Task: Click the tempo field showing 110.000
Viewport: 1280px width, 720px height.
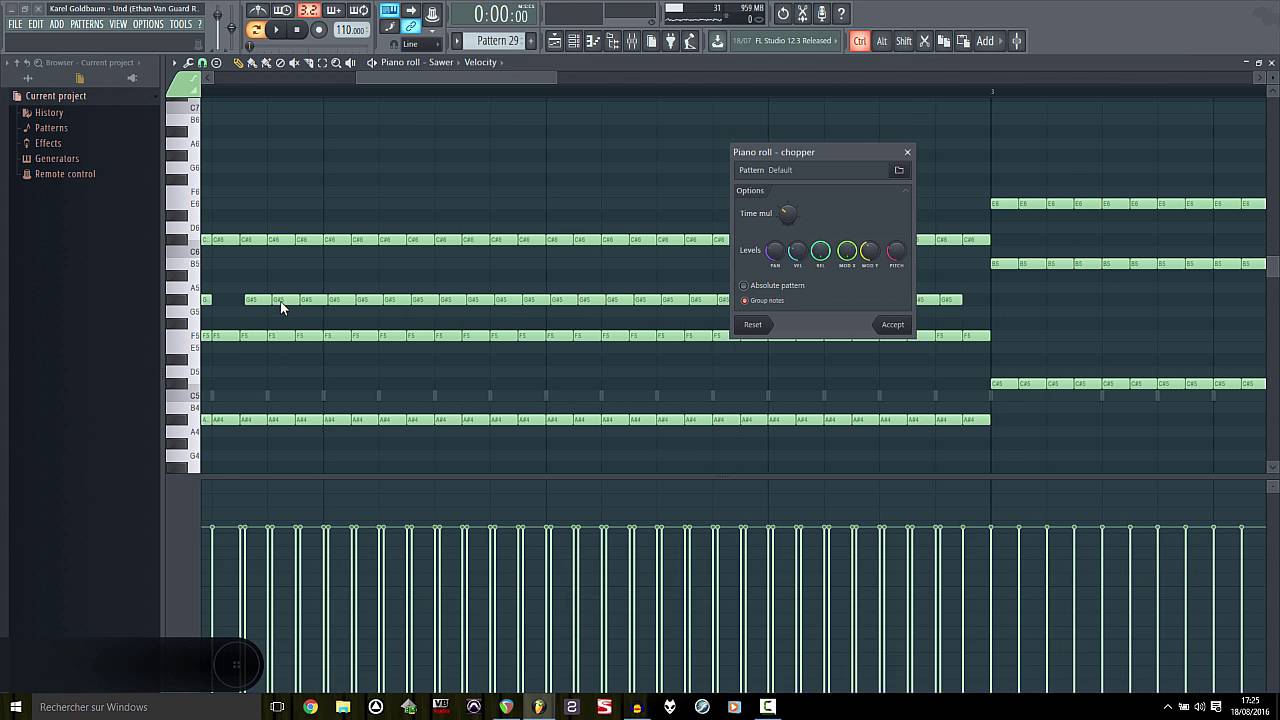Action: click(351, 30)
